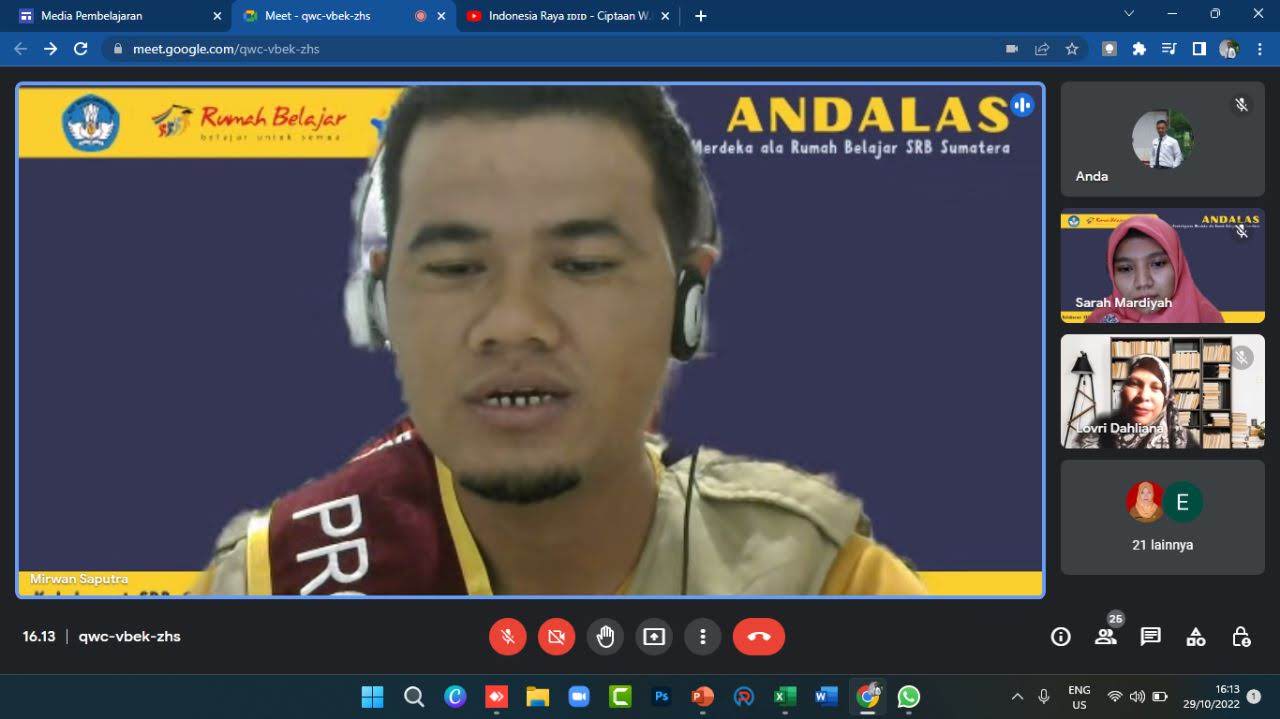This screenshot has height=719, width=1280.
Task: Click the Wi-Fi network tray icon
Action: click(1114, 696)
